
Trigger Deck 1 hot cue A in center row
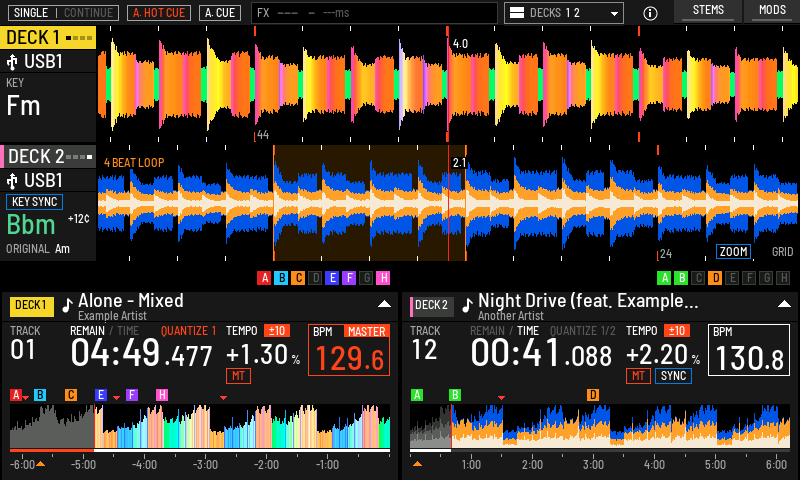point(264,278)
